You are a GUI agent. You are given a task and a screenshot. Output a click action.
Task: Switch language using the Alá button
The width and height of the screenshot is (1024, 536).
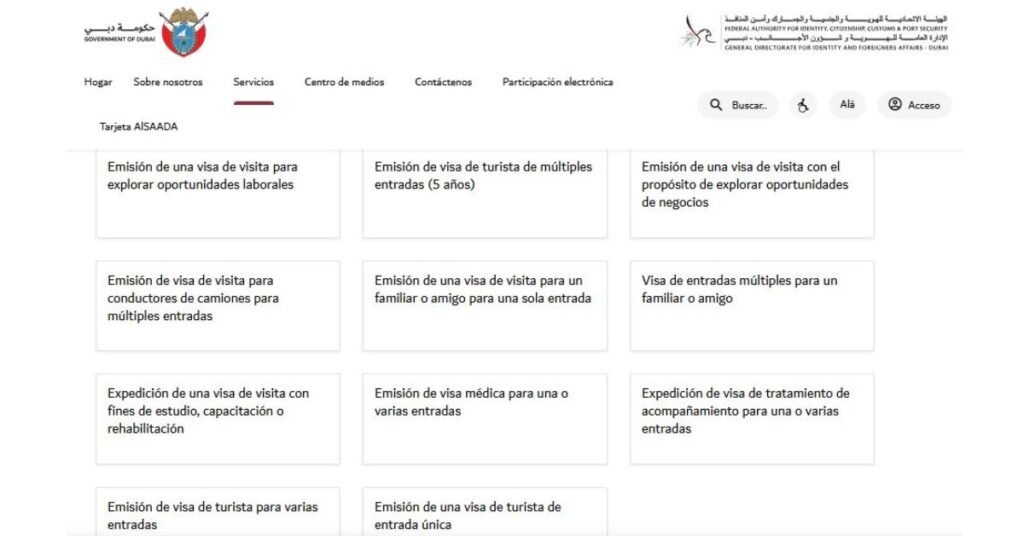(x=846, y=105)
